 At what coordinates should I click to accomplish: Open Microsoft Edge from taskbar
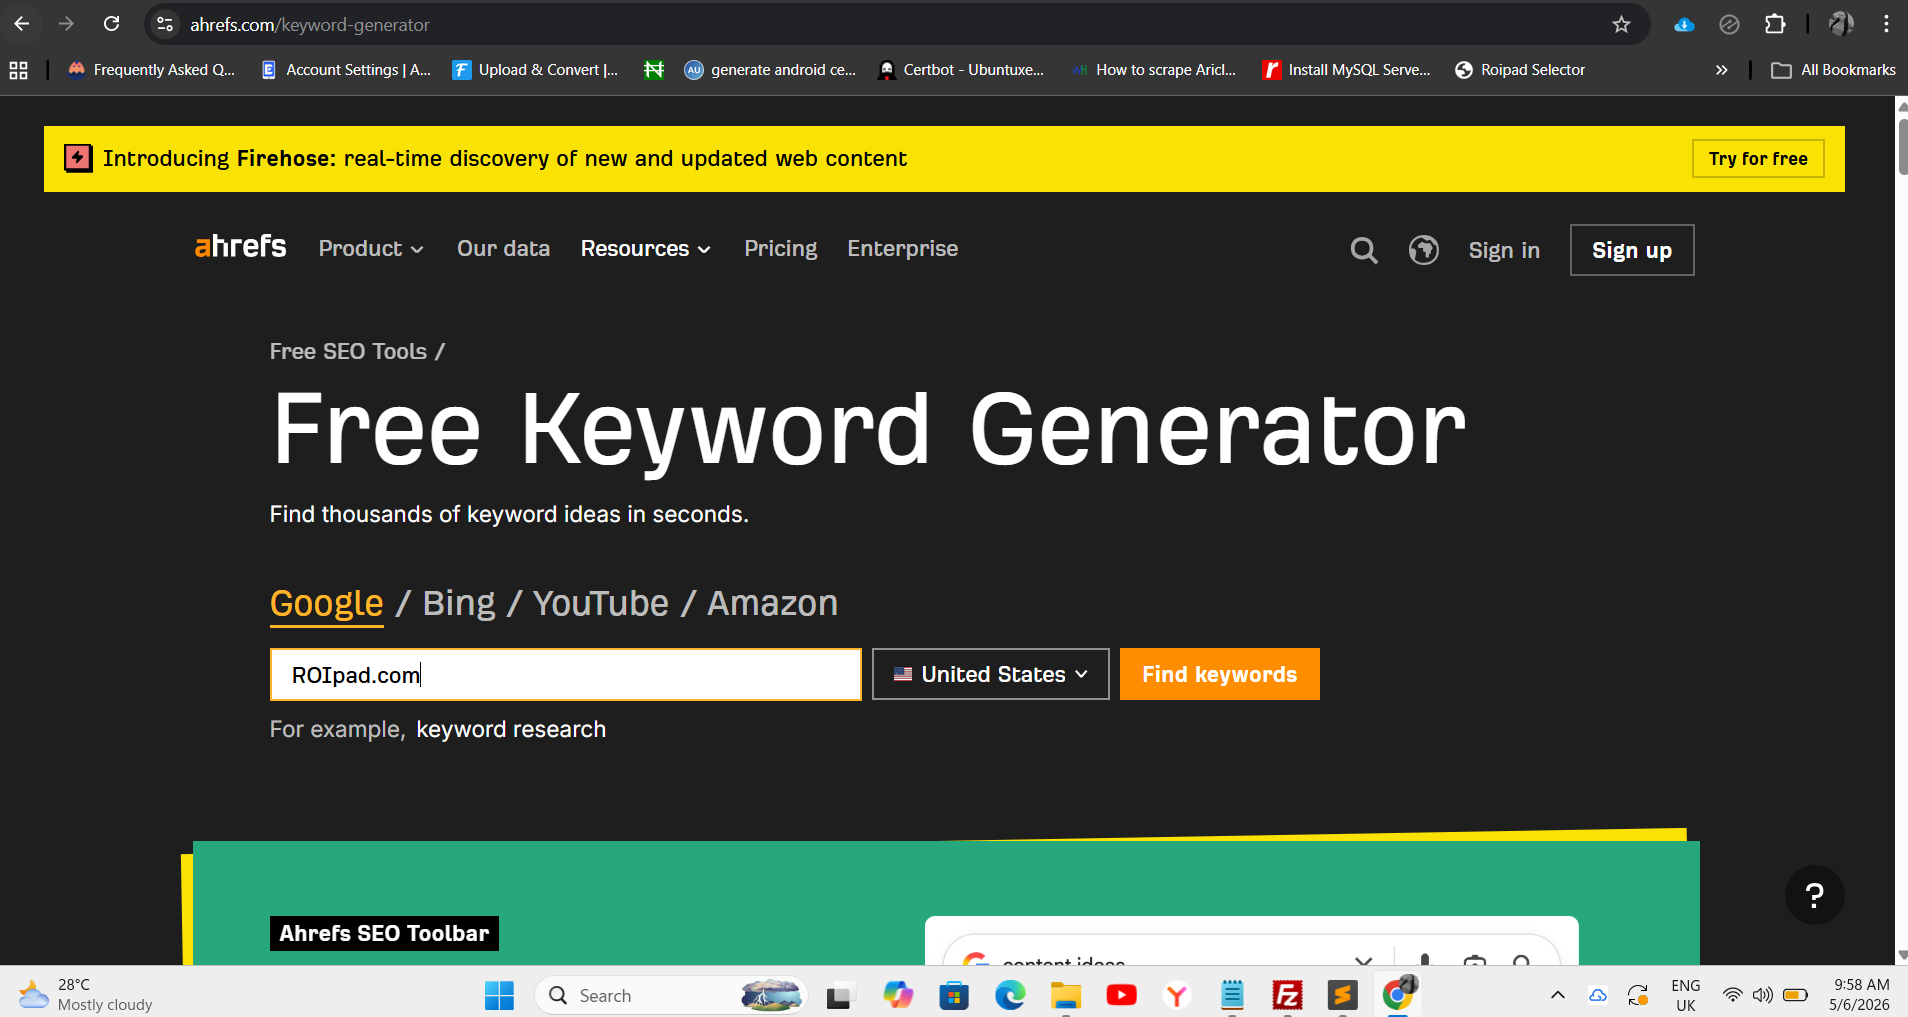(1010, 995)
